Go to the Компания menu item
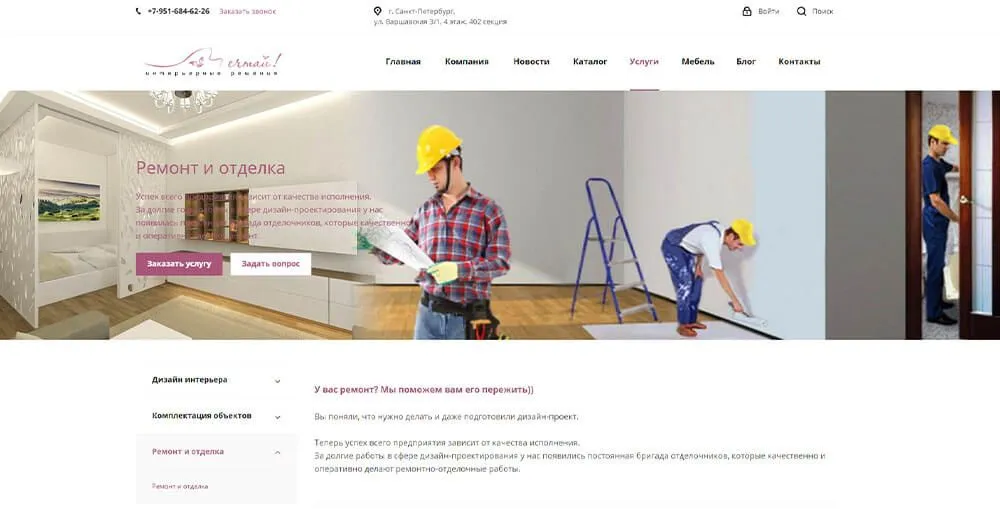The image size is (1000, 509). (467, 62)
